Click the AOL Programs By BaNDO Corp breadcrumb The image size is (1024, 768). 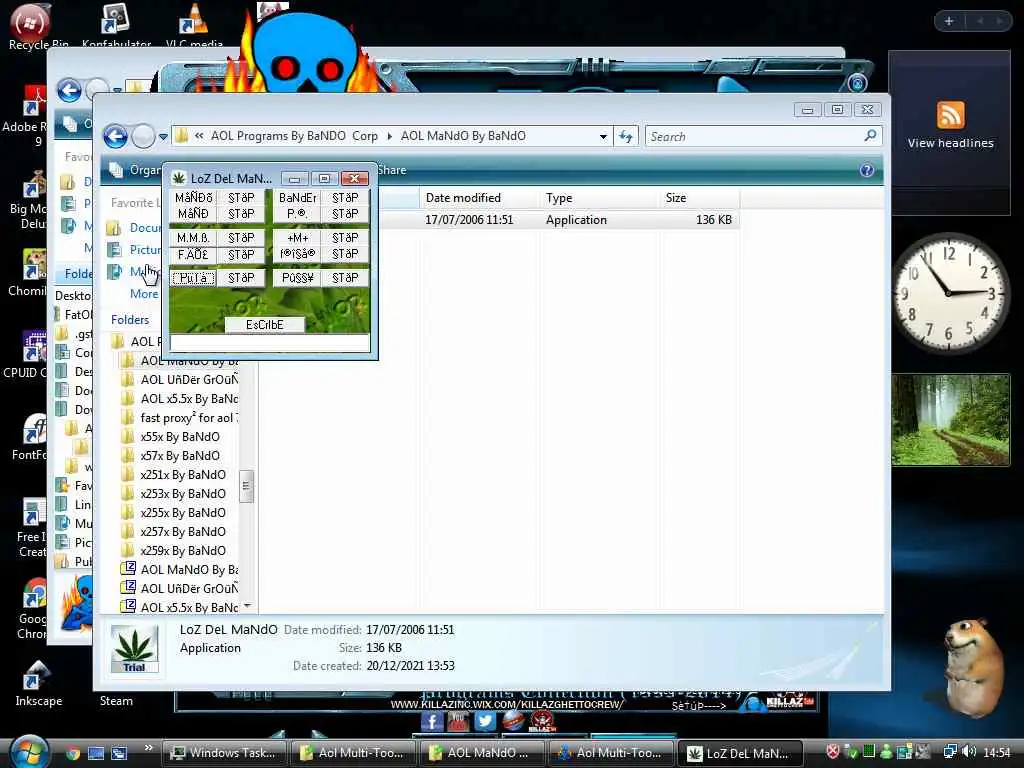[294, 136]
